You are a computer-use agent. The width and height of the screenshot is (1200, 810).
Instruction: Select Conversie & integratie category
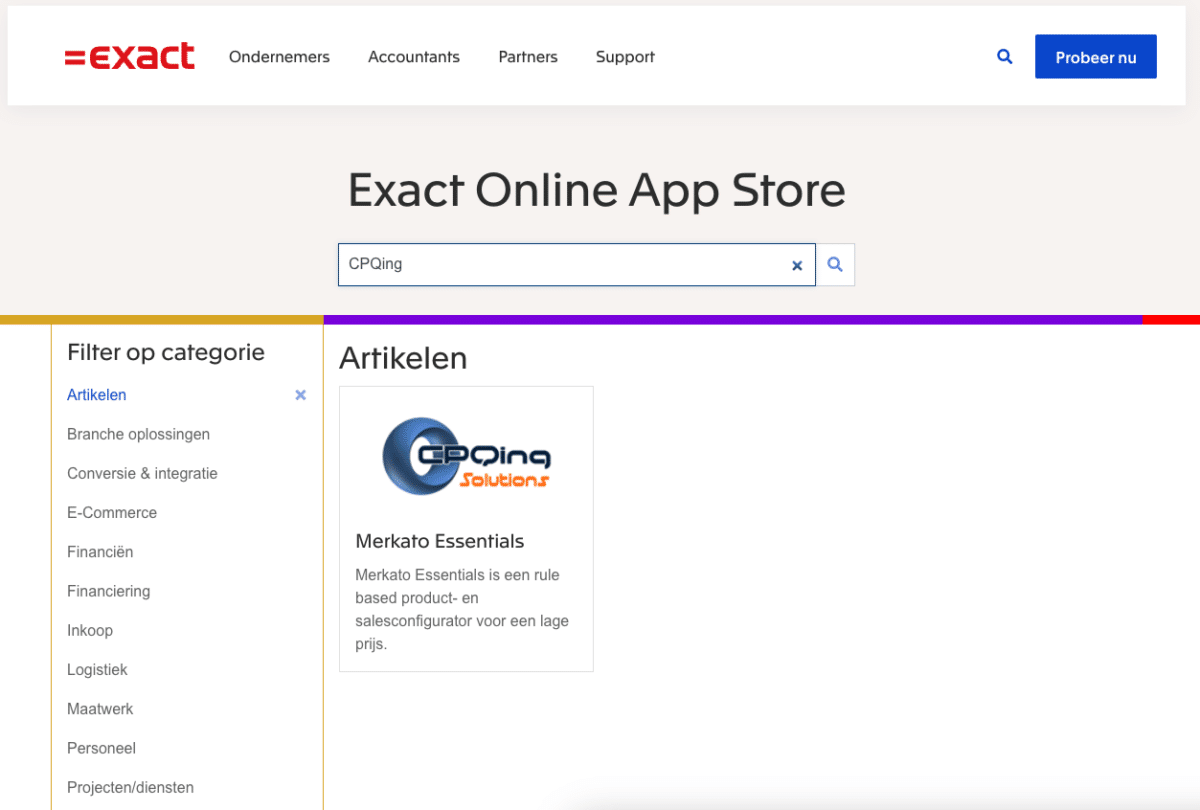pyautogui.click(x=142, y=473)
